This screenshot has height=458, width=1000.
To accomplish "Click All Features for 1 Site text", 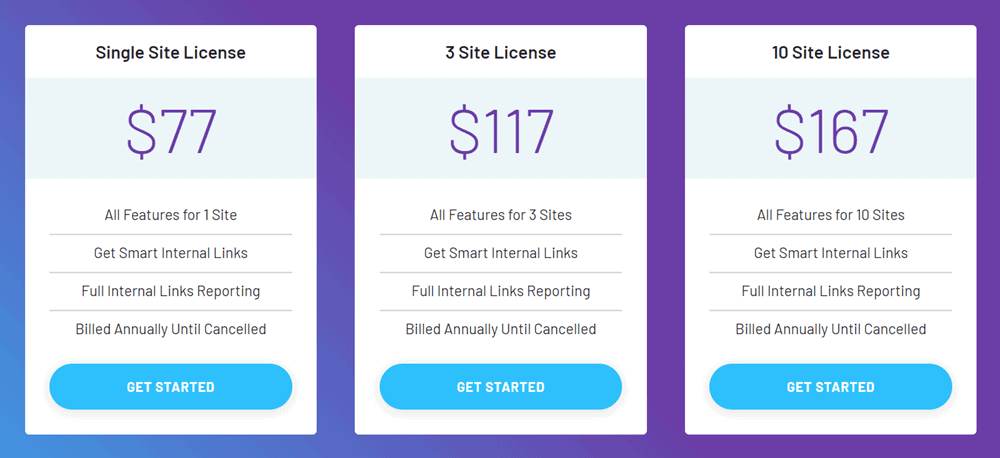I will 170,215.
